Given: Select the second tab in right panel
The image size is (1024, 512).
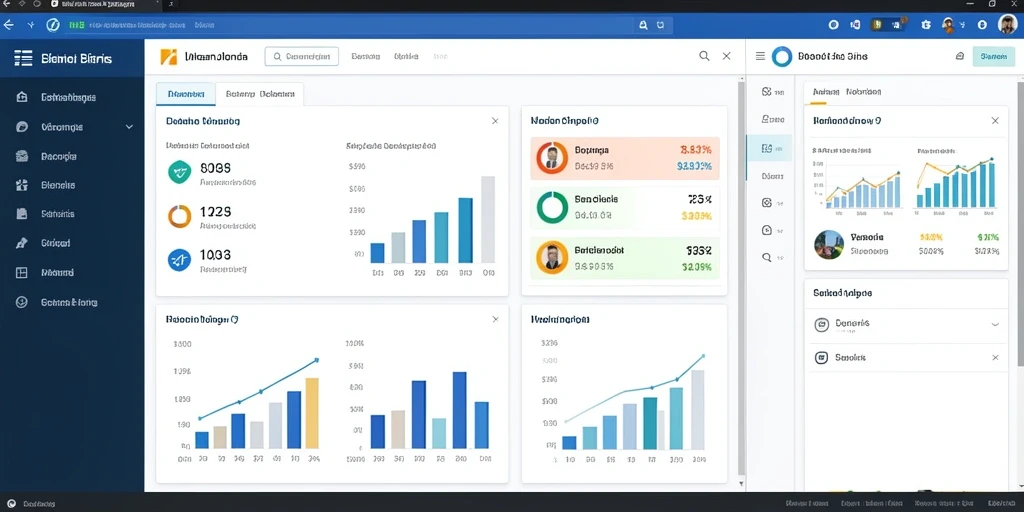Looking at the screenshot, I should tap(863, 92).
